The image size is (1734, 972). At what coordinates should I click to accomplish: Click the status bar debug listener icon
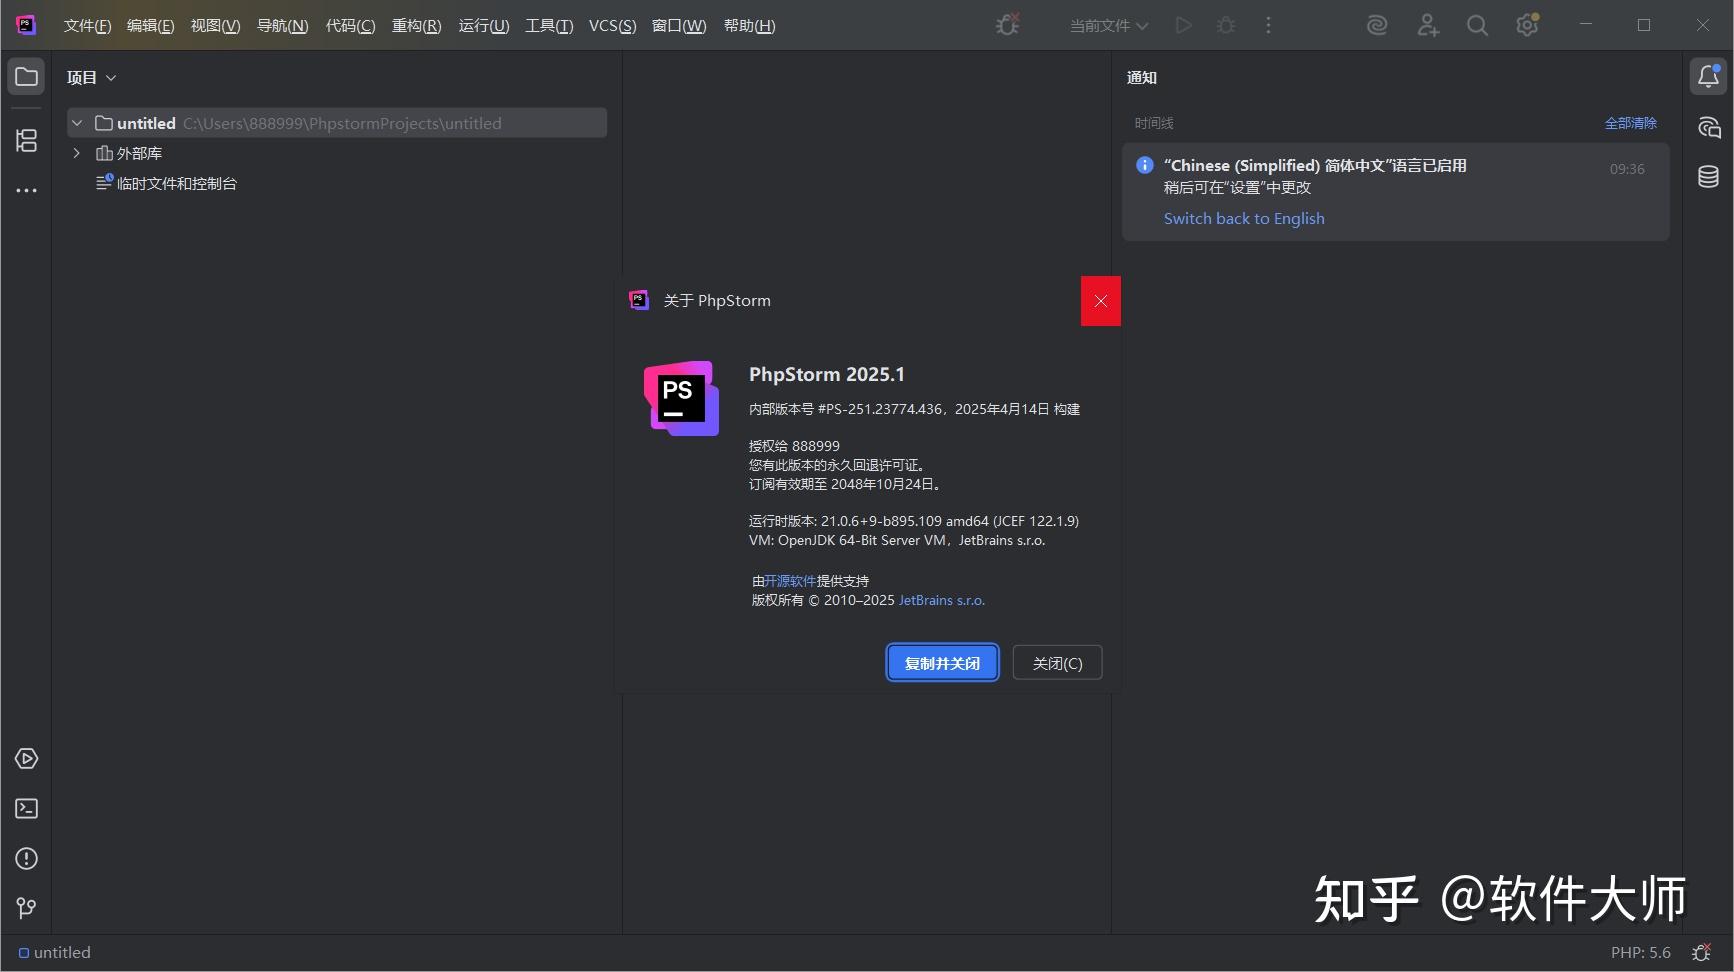pos(1701,953)
